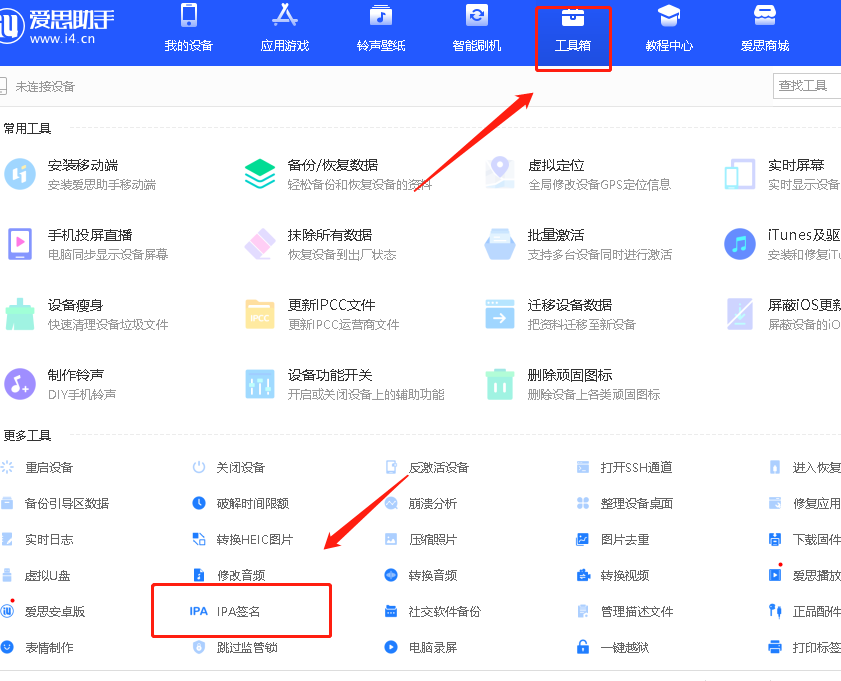
Task: Open 社交软件备份 tool
Action: click(433, 611)
